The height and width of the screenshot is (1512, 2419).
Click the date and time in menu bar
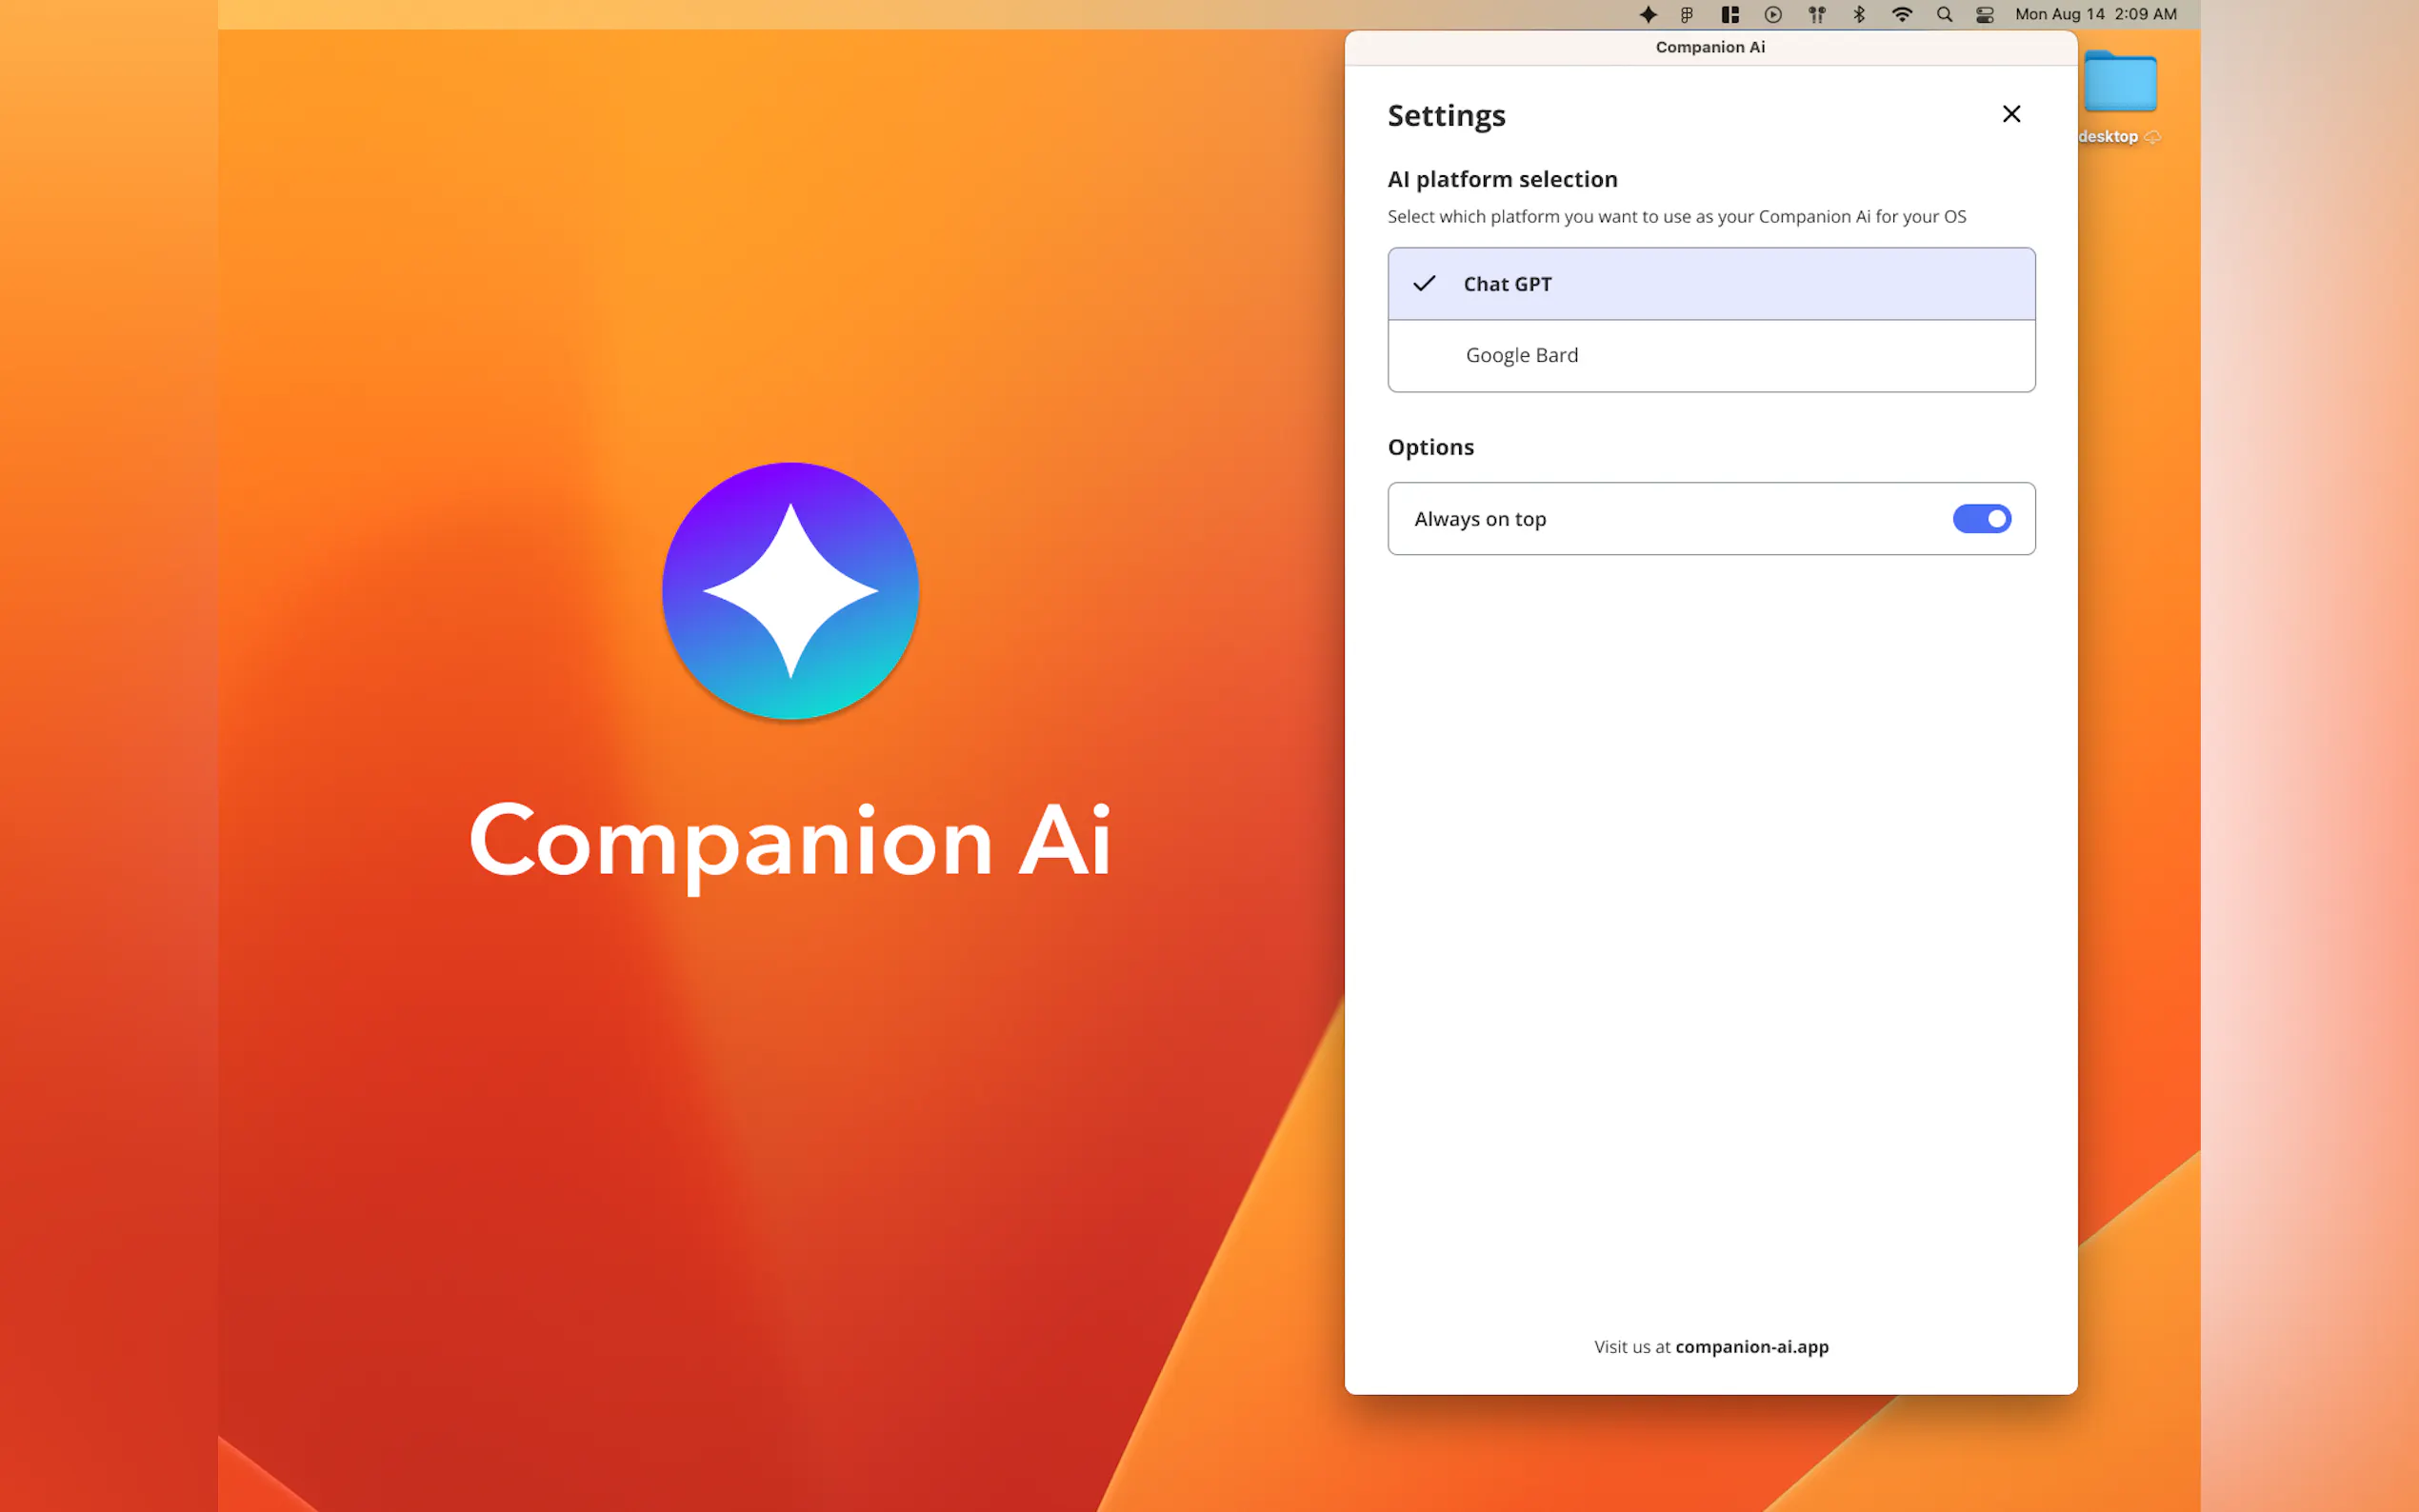2095,14
